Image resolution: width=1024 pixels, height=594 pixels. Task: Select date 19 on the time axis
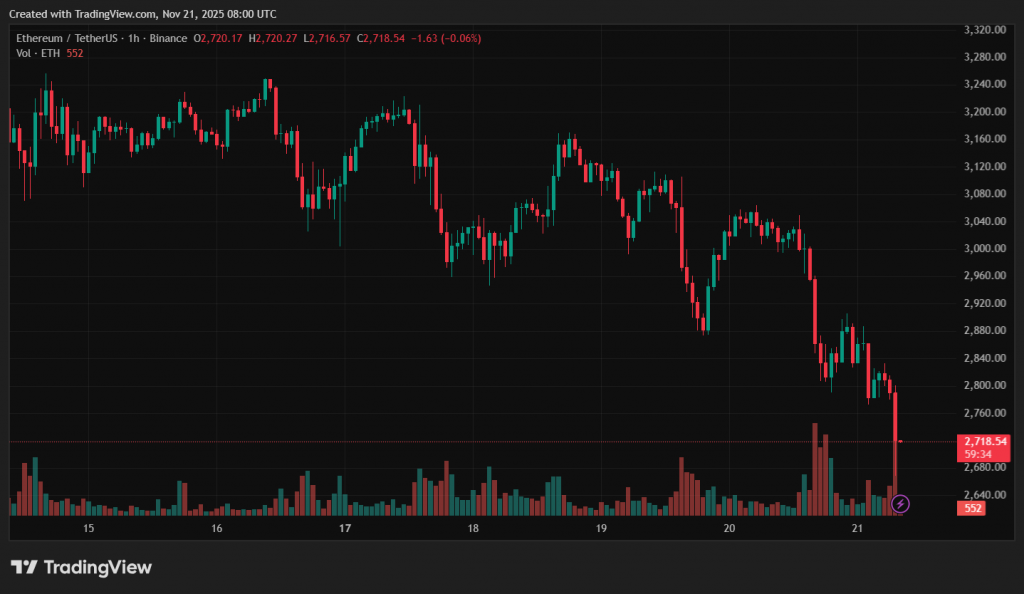coord(601,527)
